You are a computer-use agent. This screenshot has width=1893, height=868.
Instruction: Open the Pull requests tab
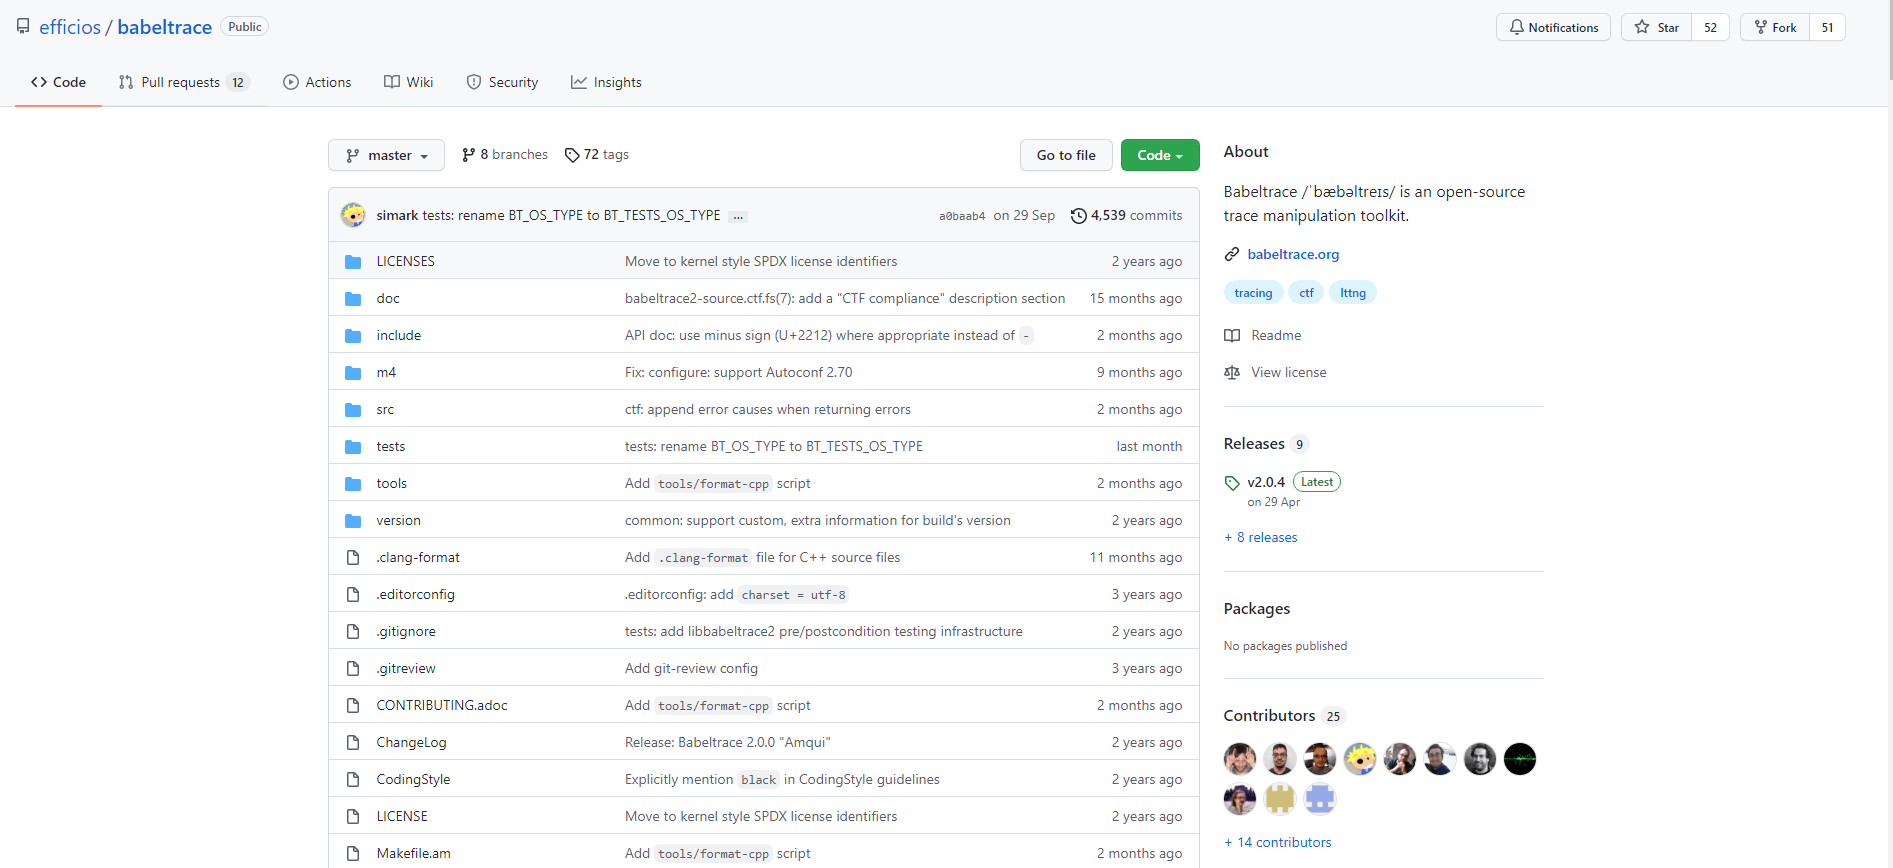tap(184, 82)
